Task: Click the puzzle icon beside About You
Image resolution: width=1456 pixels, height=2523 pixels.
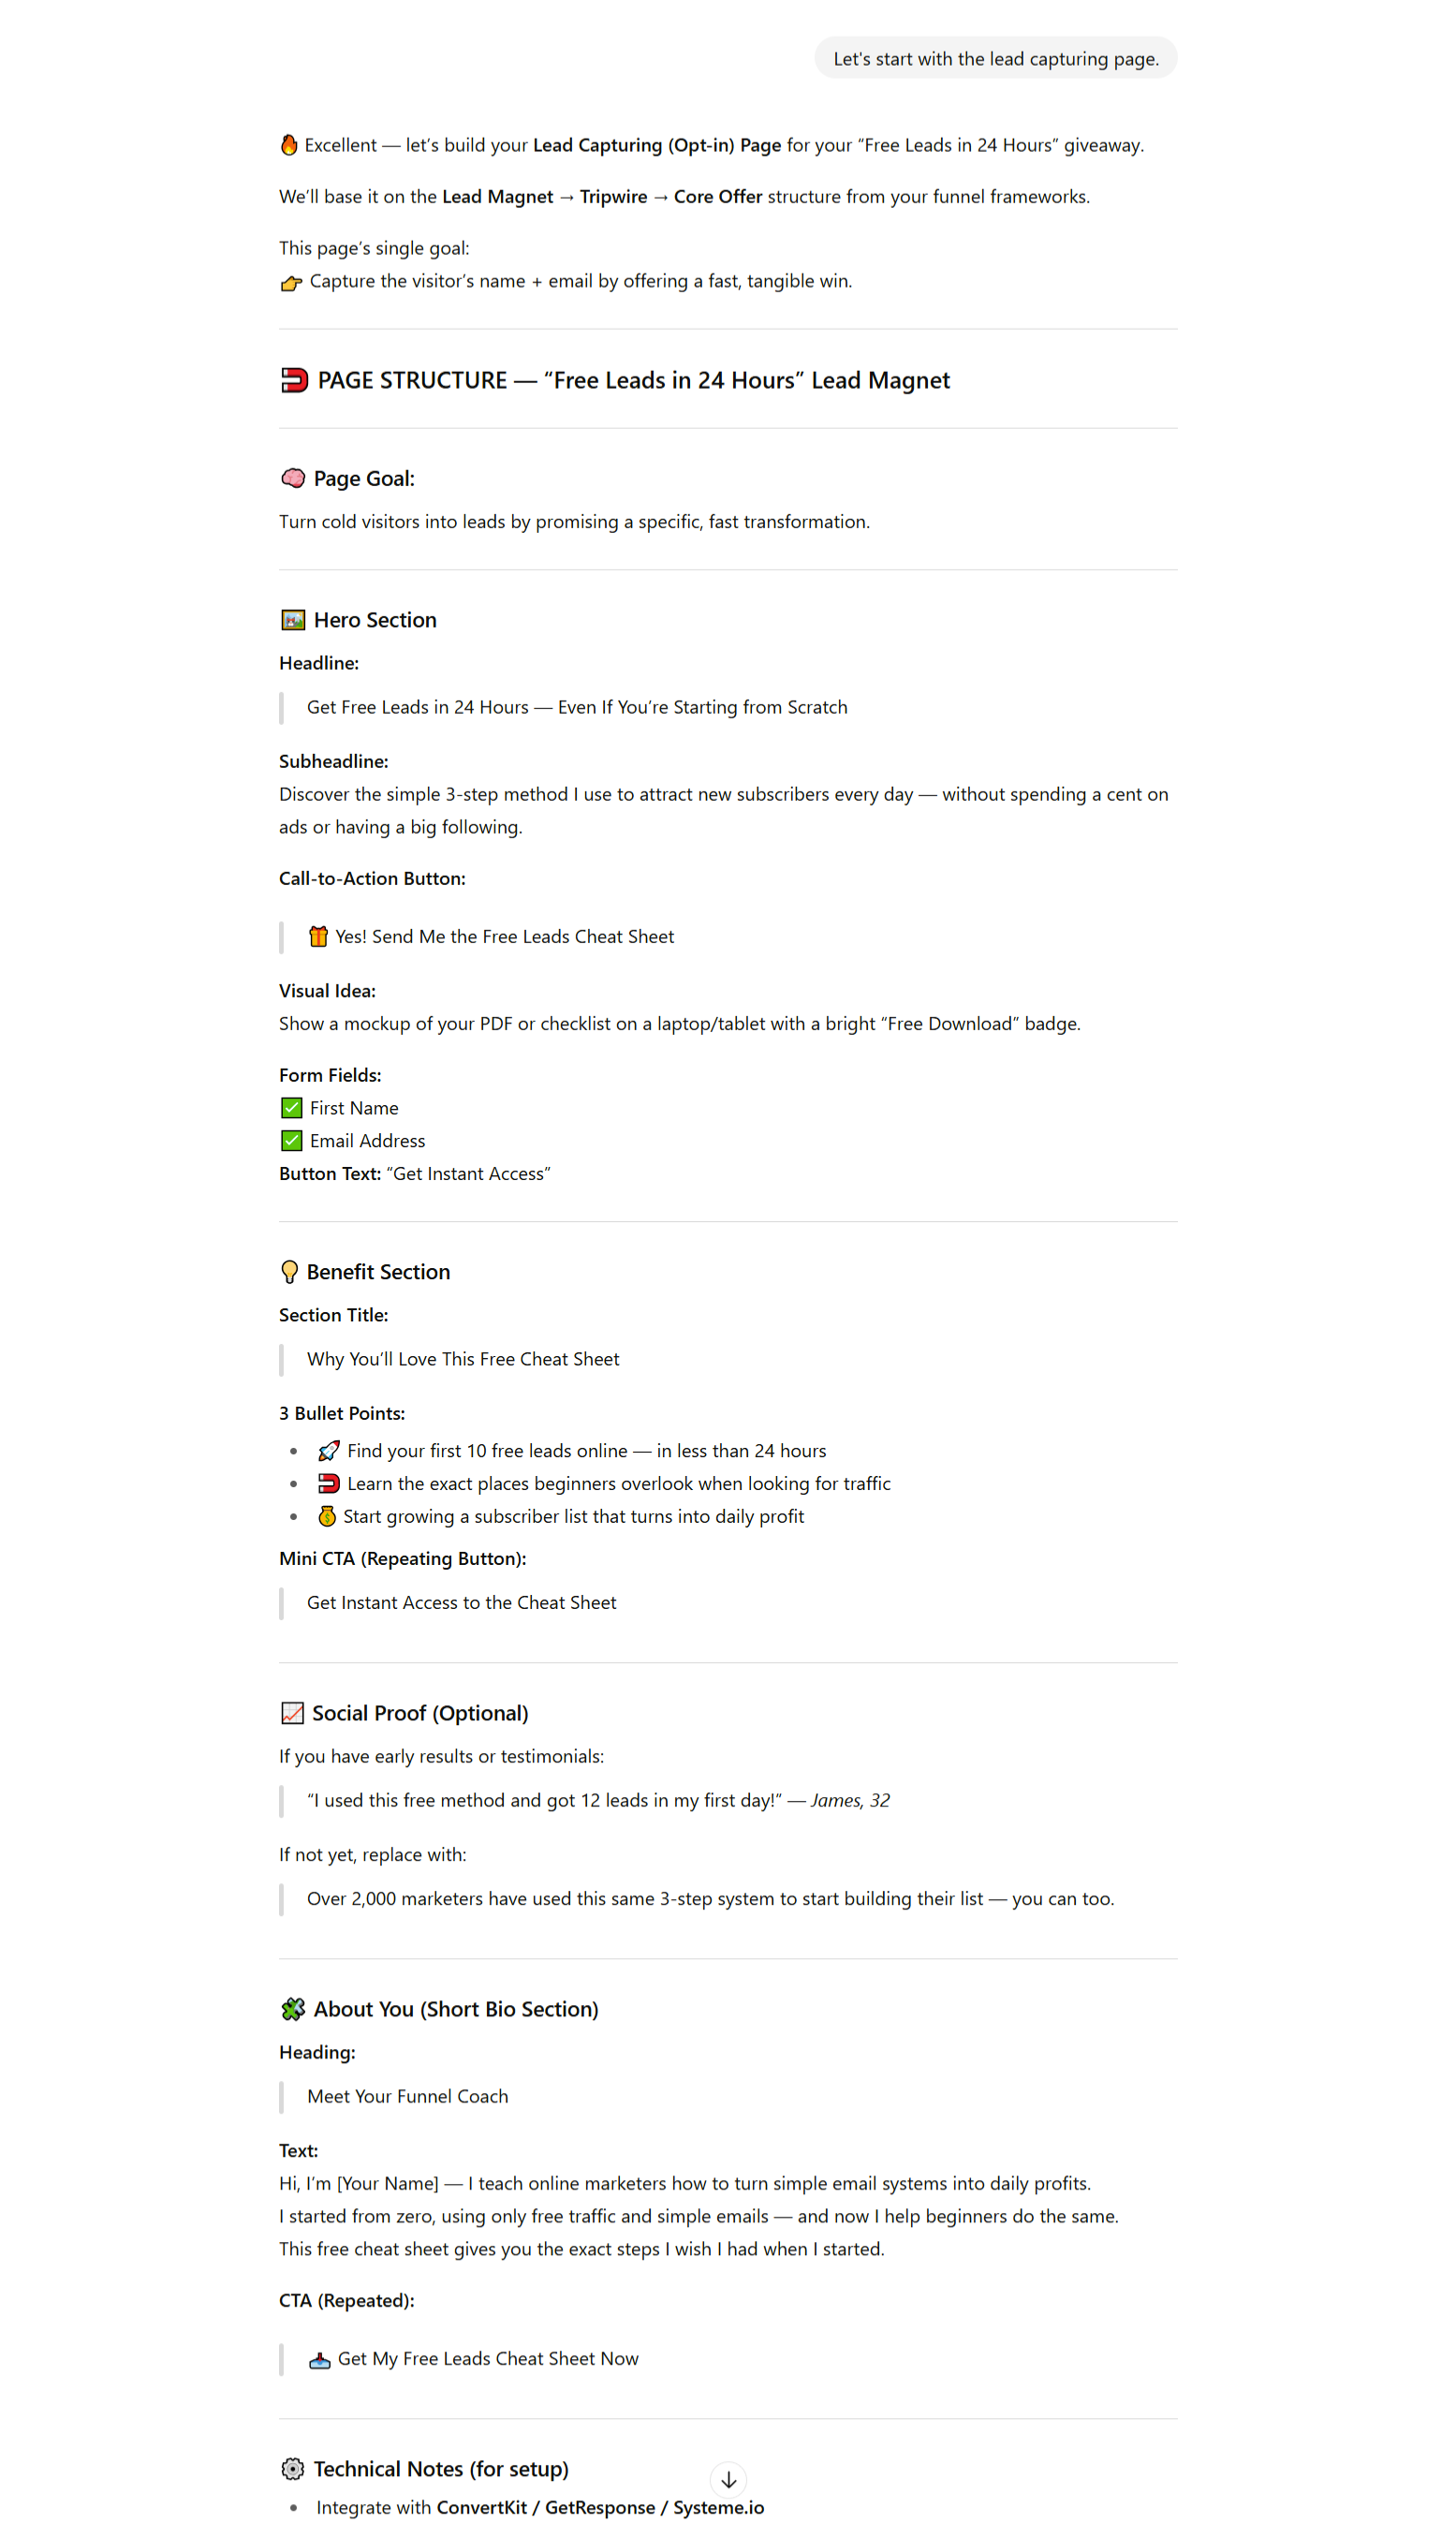Action: pos(293,2009)
